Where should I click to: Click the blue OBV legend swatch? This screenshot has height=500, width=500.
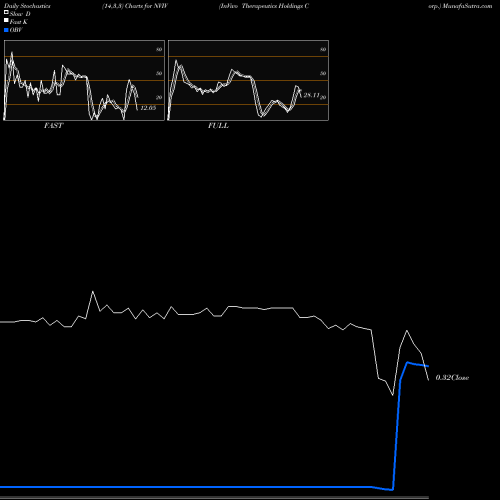point(6,30)
